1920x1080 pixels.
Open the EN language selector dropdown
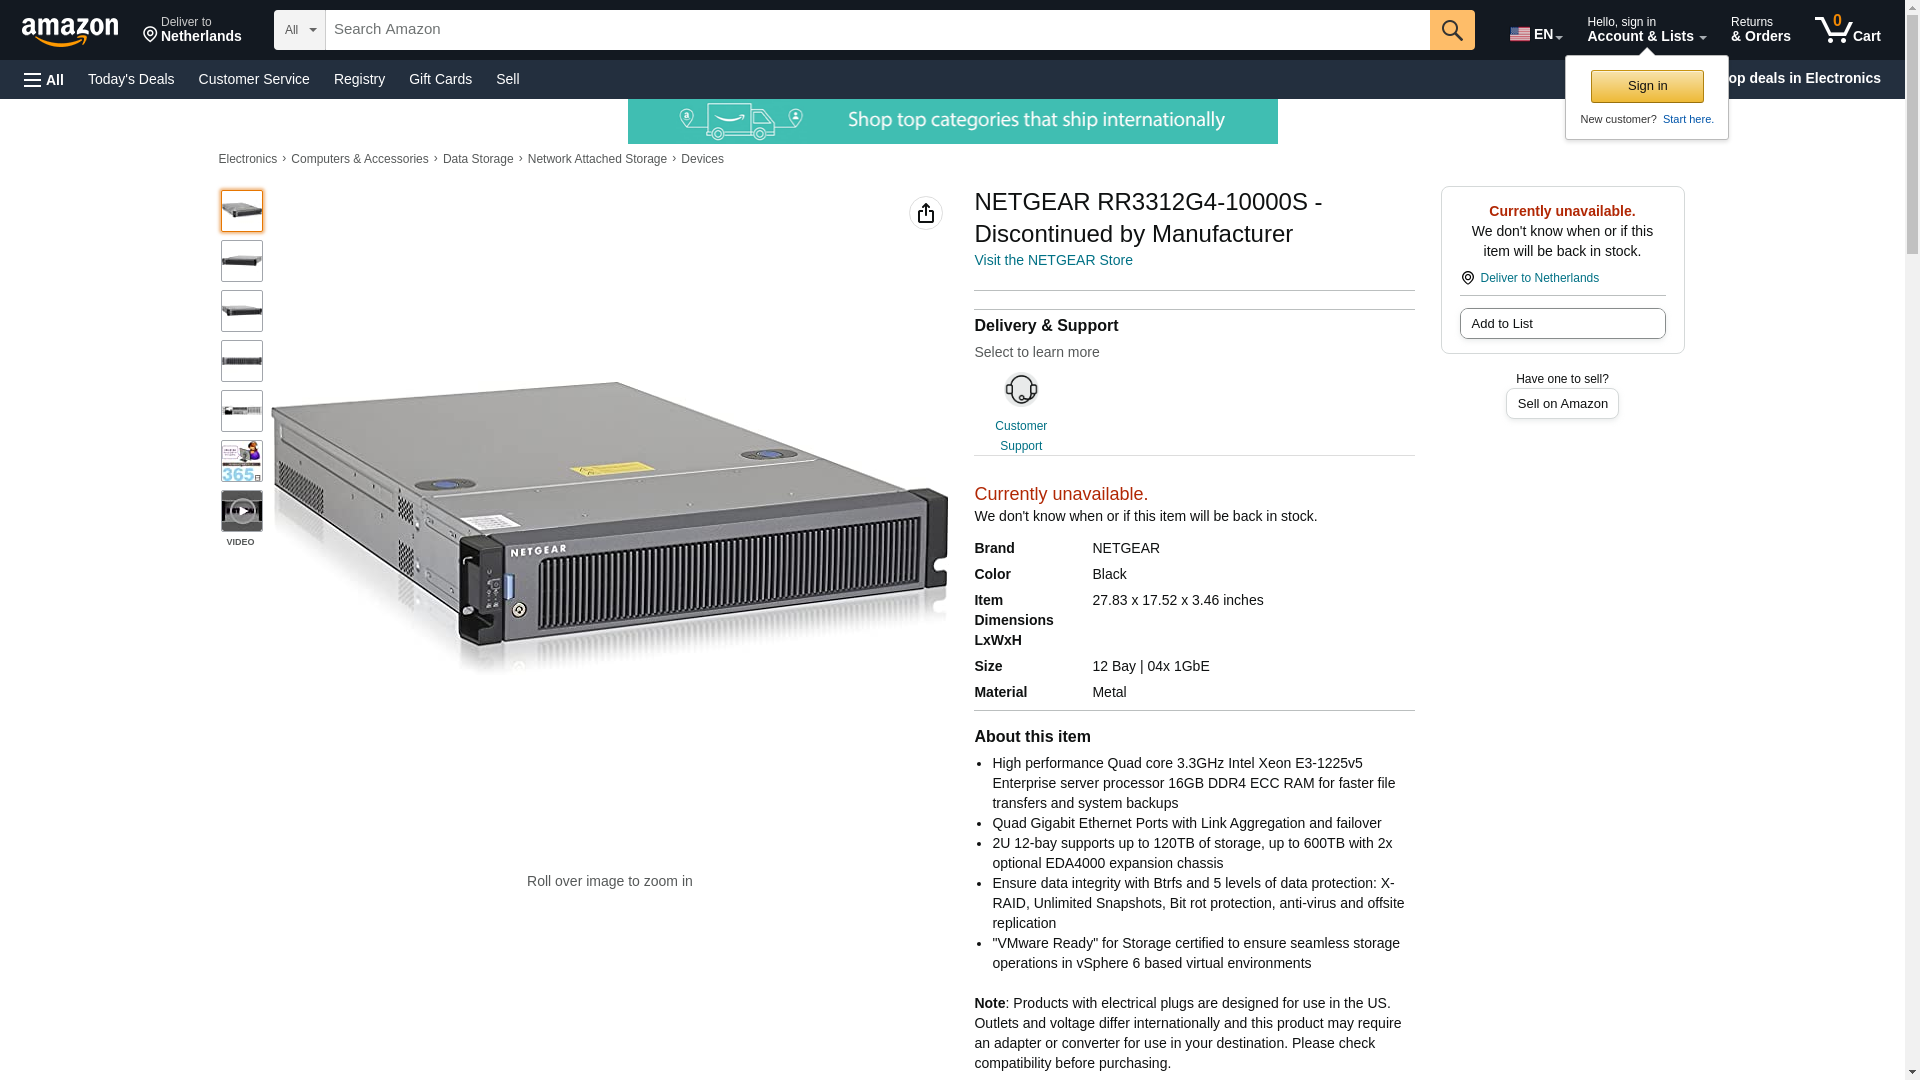1535,34
